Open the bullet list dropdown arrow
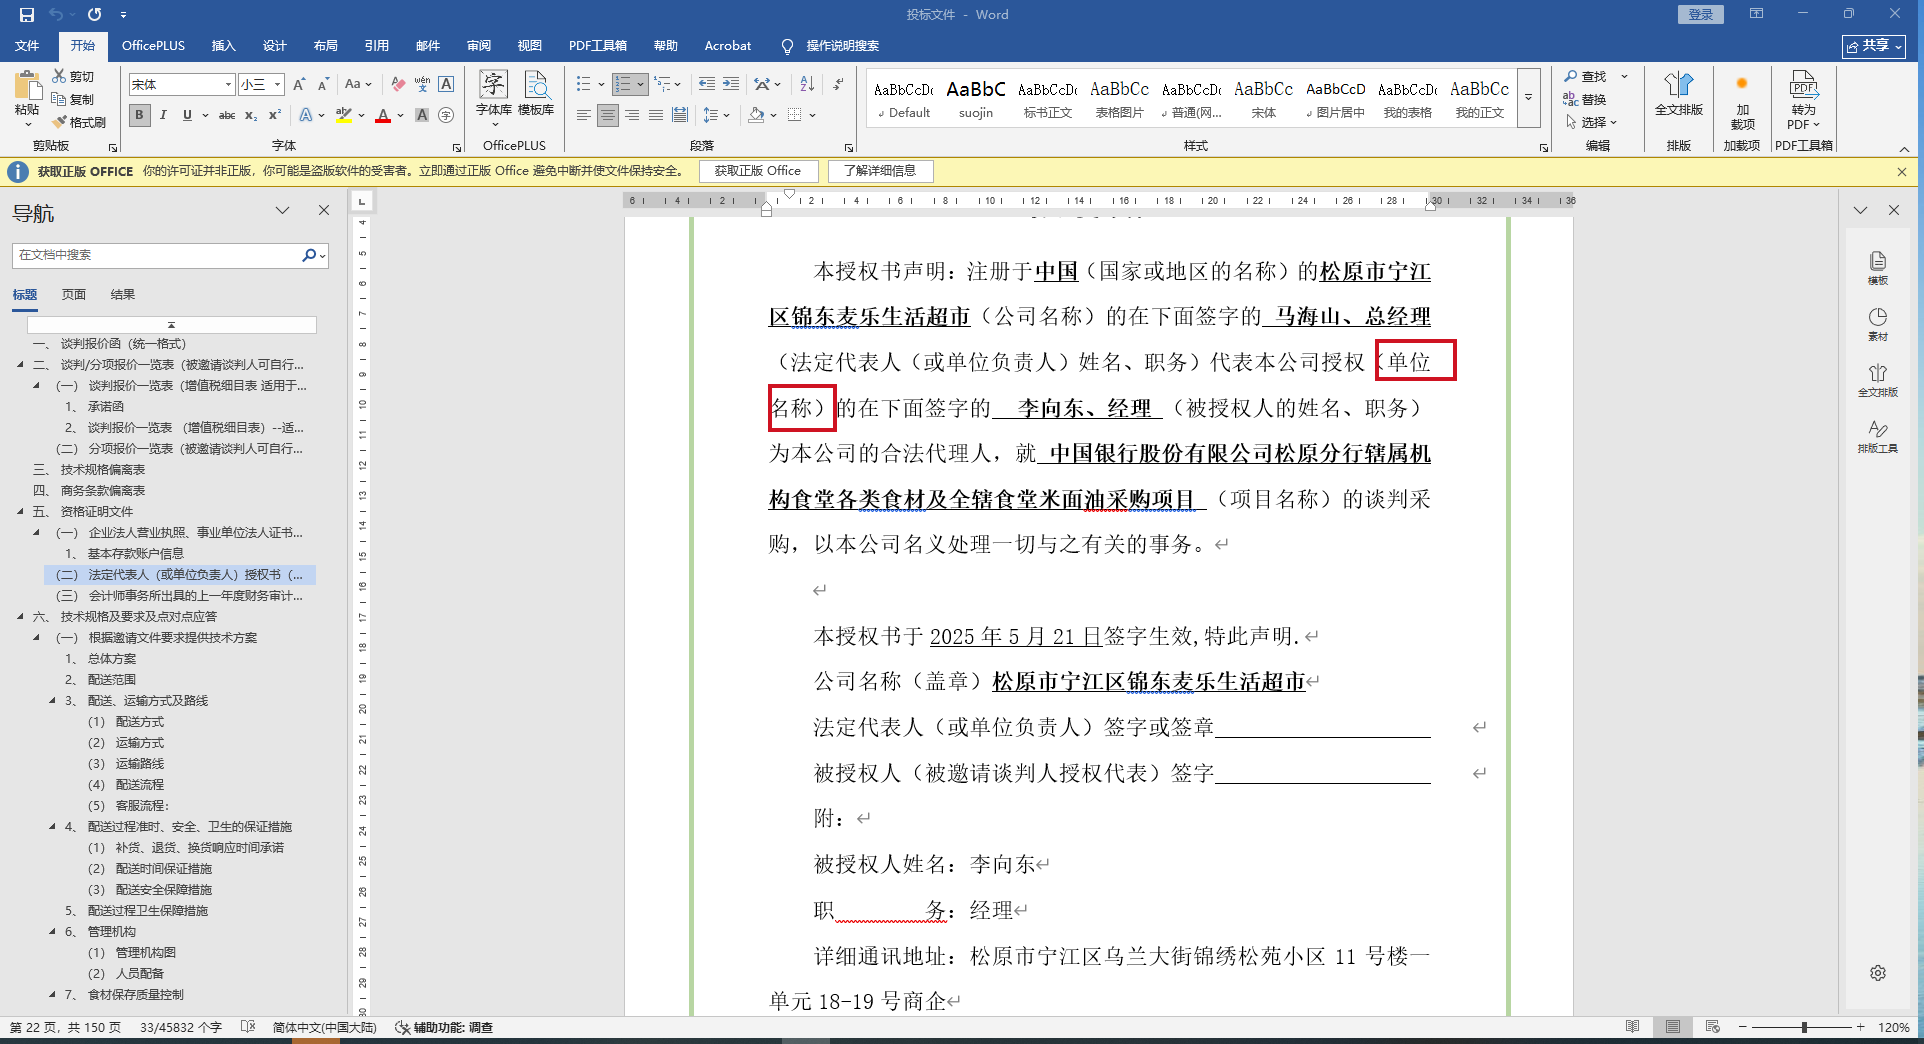Viewport: 1924px width, 1044px height. coord(601,85)
